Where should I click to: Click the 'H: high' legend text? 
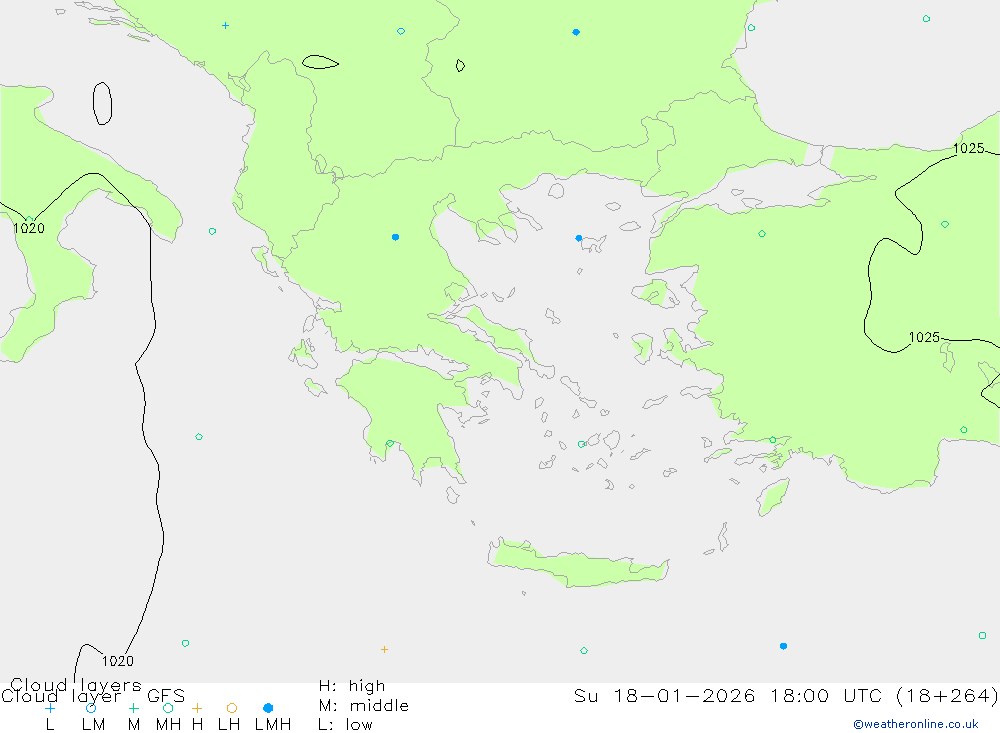tap(352, 686)
